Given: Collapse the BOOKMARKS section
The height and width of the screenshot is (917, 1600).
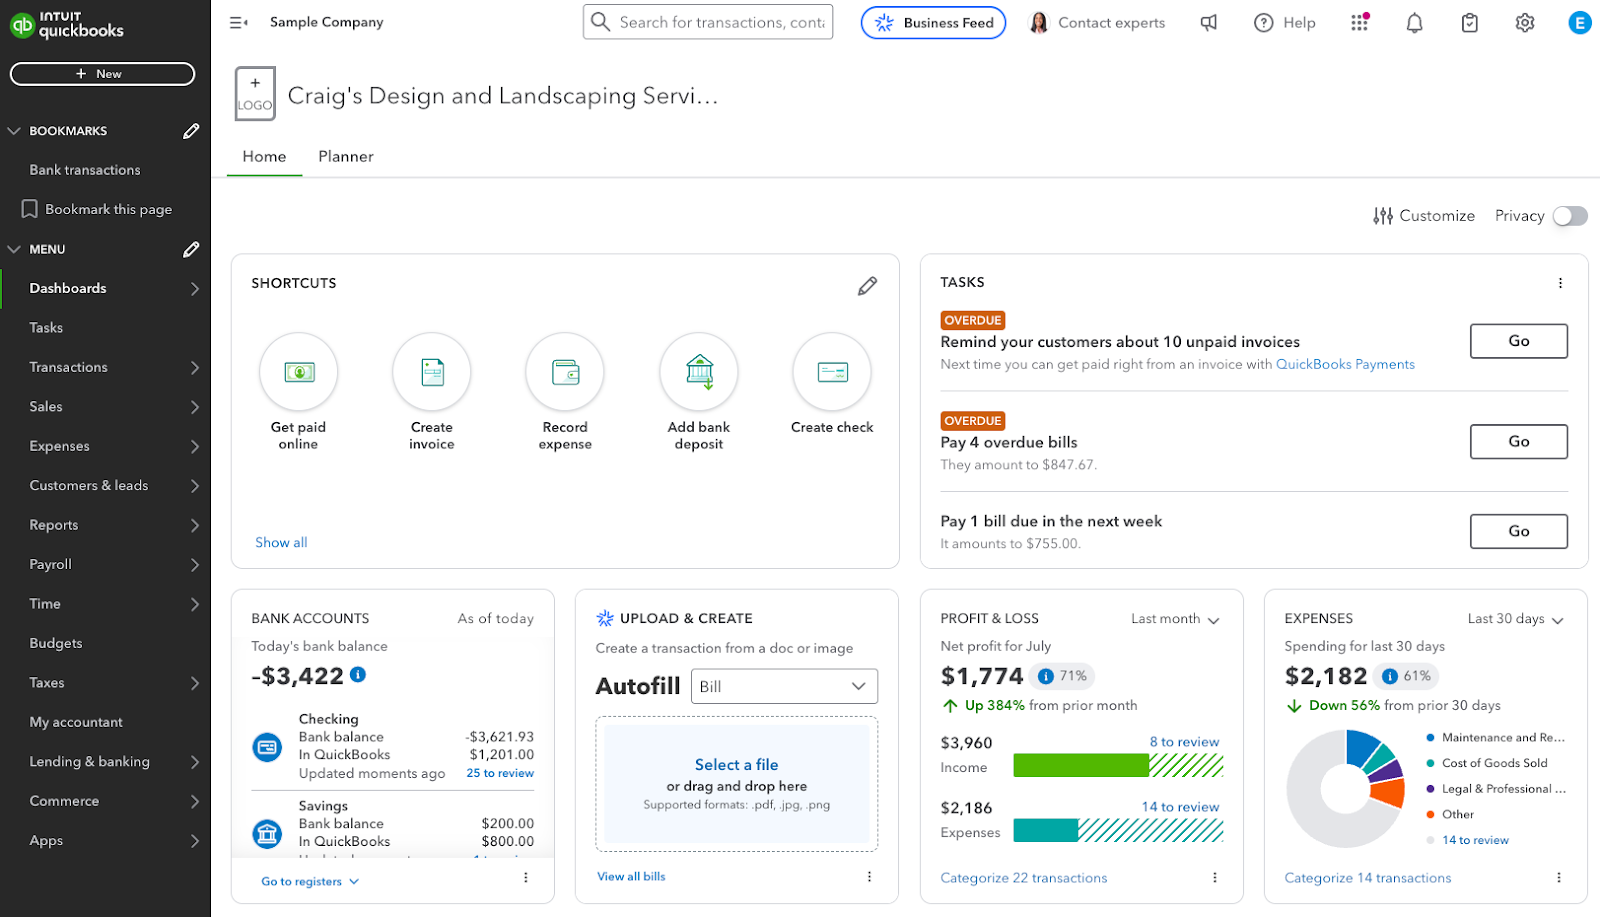Looking at the screenshot, I should pos(14,131).
